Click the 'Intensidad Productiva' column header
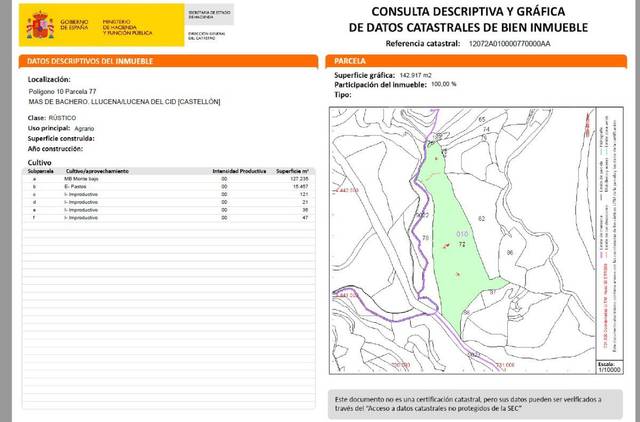 (239, 171)
